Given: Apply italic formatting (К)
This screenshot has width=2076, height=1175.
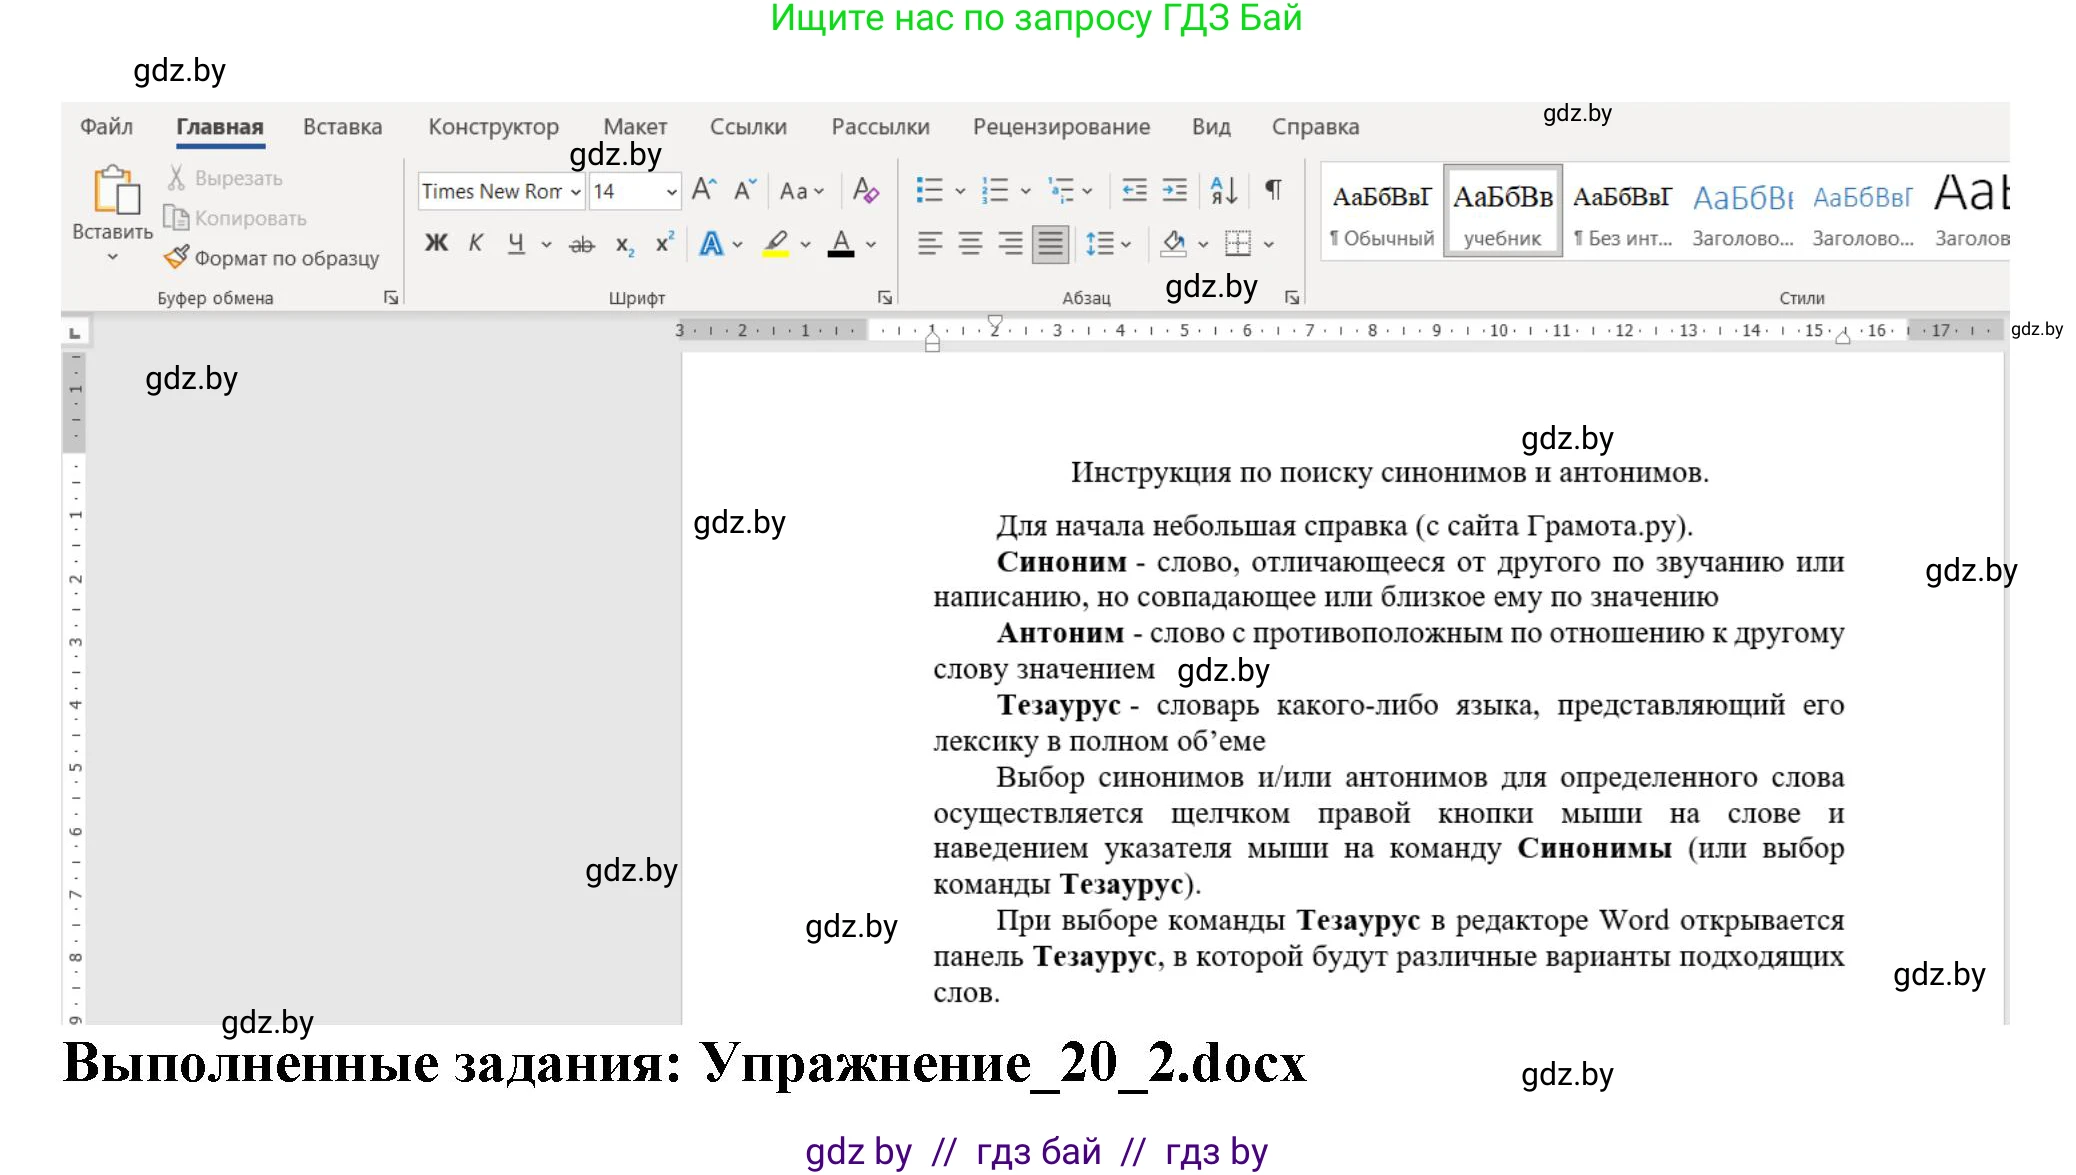Looking at the screenshot, I should (477, 243).
